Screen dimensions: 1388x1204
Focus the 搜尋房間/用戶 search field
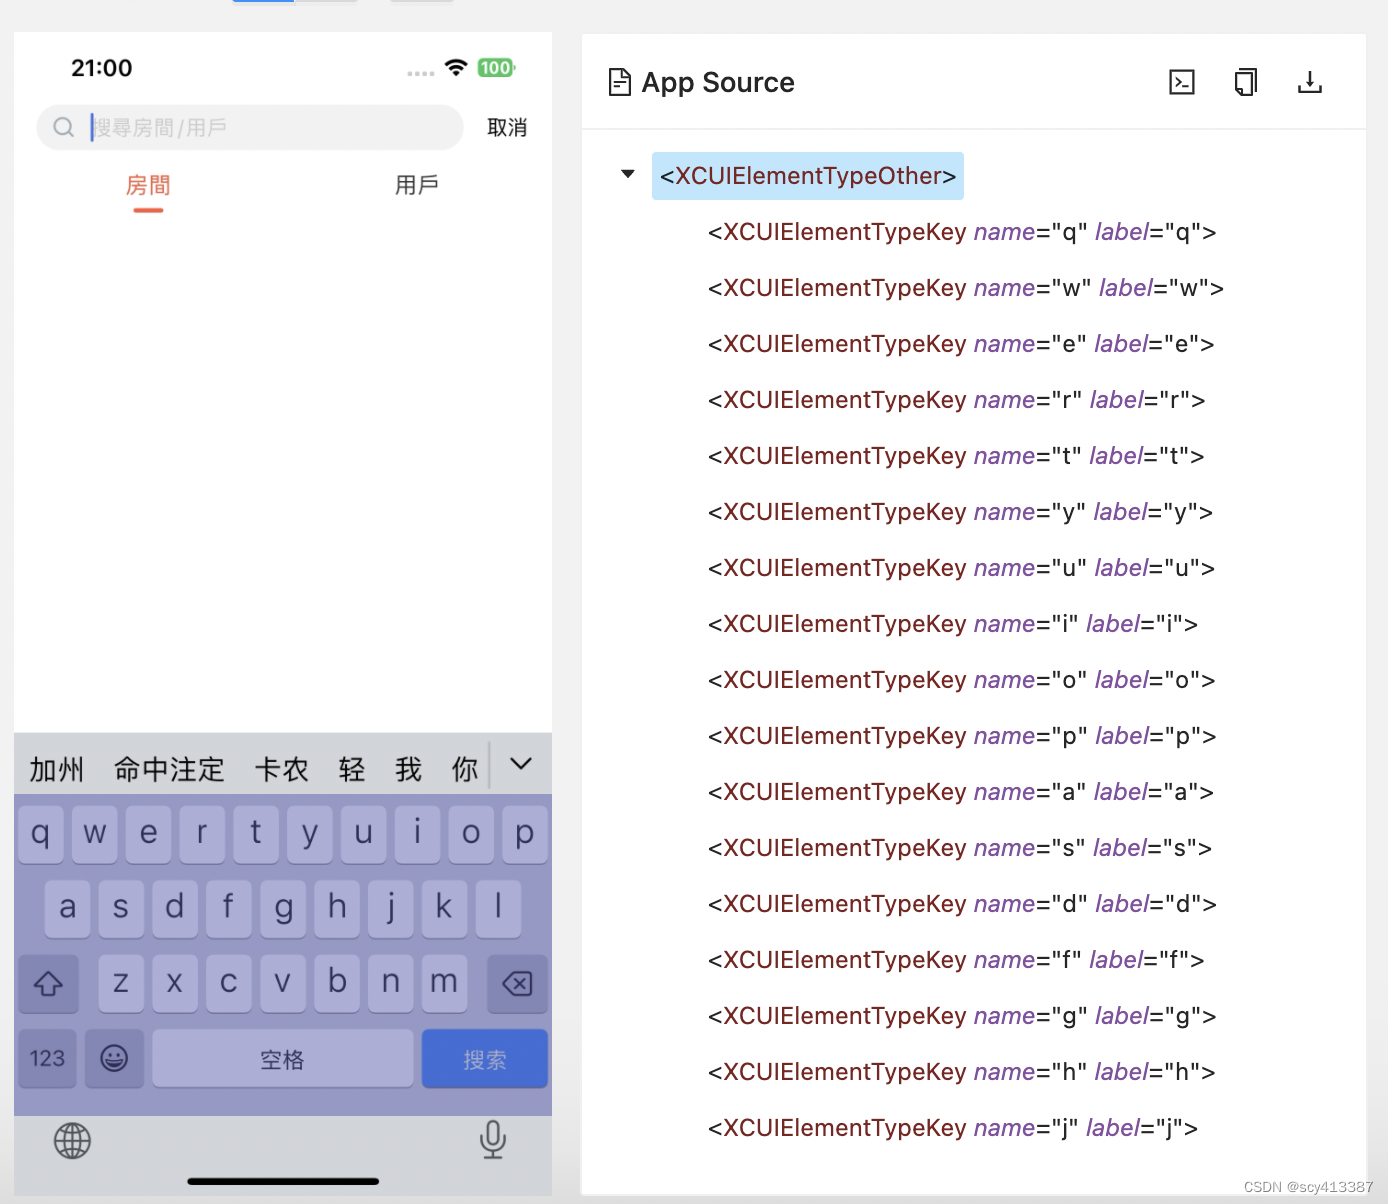tap(250, 127)
